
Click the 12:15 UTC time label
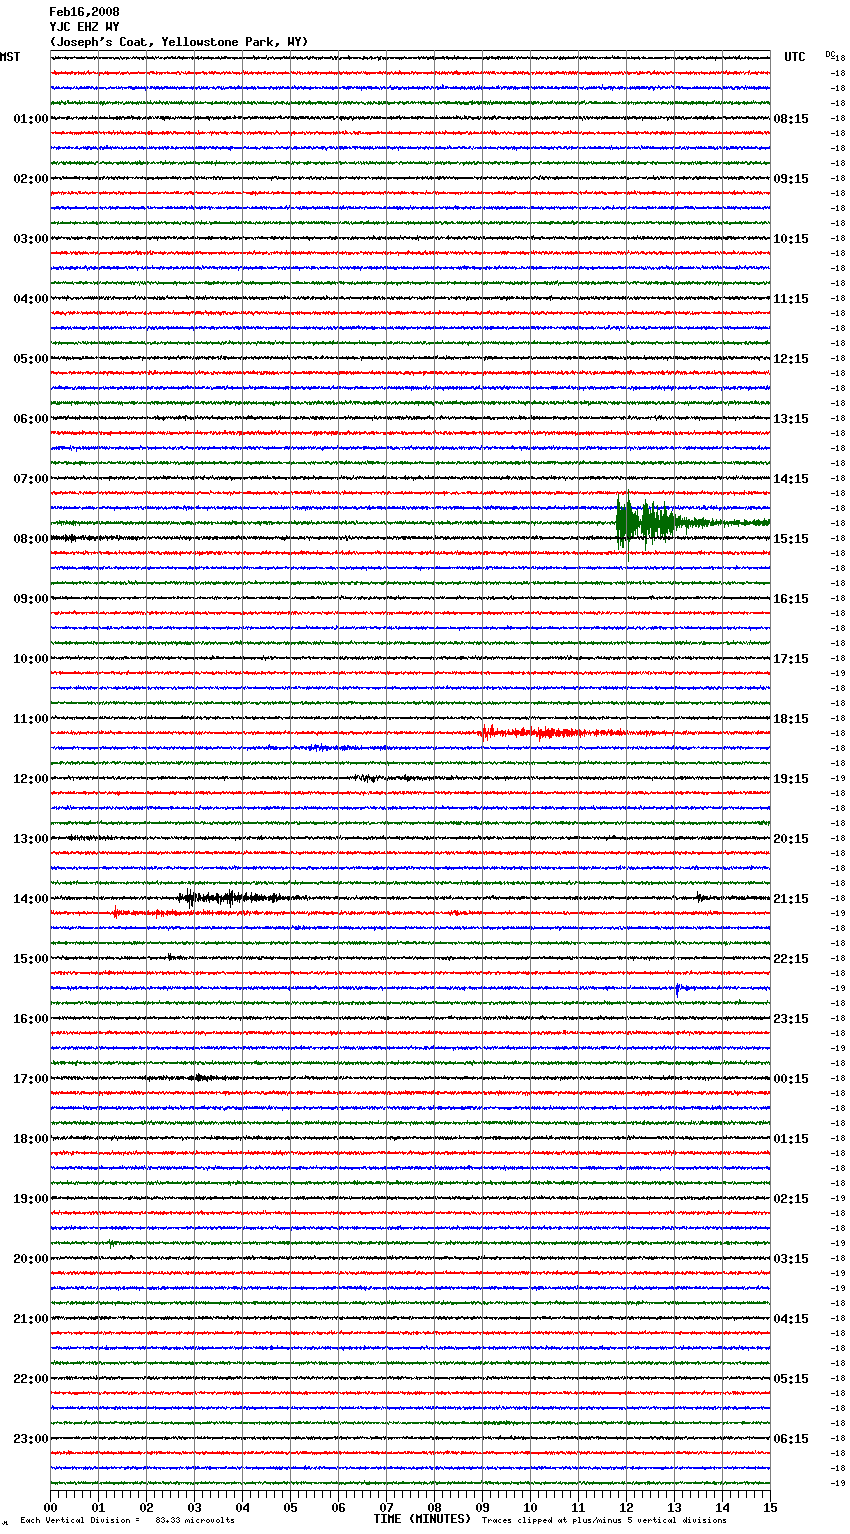tap(791, 359)
